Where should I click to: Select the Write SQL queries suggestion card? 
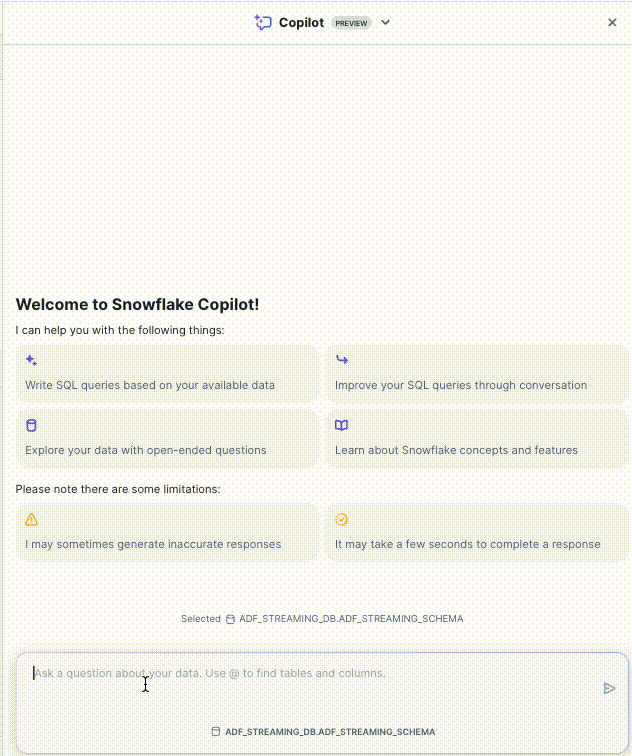(167, 374)
